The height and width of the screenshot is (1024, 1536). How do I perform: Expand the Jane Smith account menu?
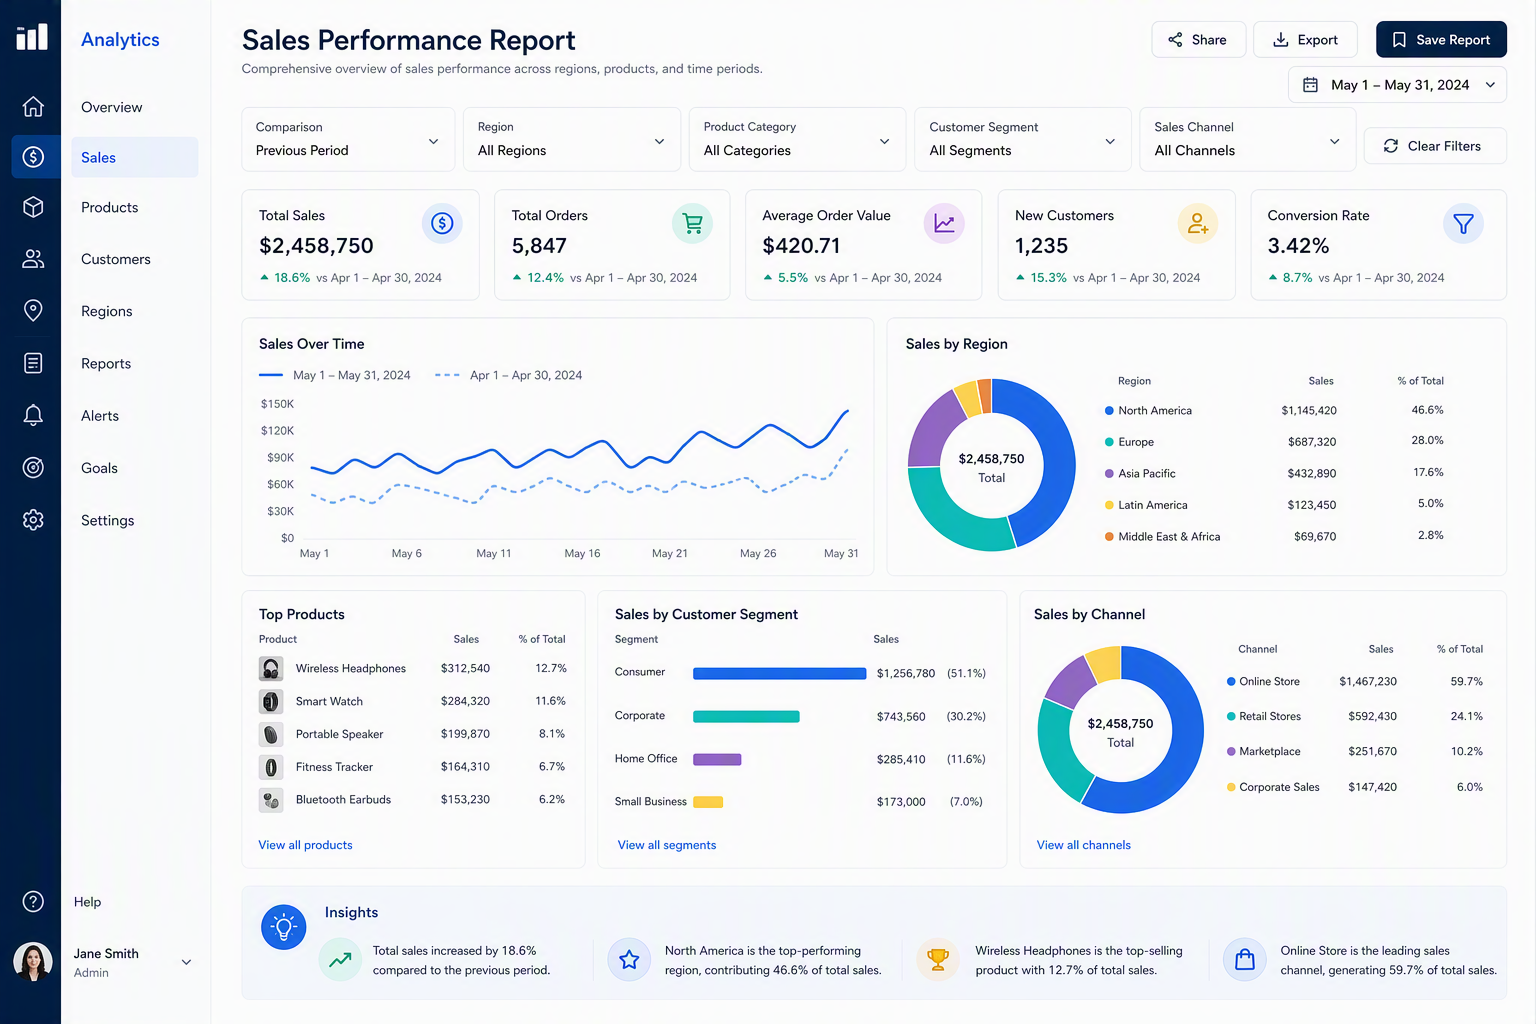186,962
